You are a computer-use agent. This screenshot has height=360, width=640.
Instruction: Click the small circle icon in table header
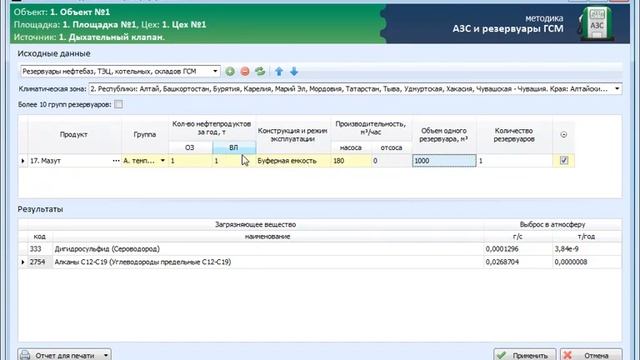564,134
